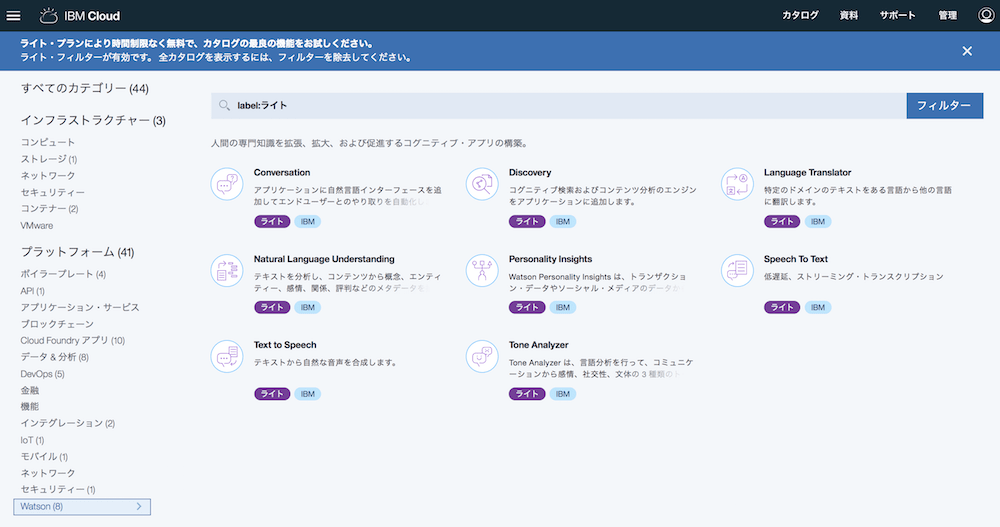
Task: Select データ & 分析 (8) category
Action: 54,357
